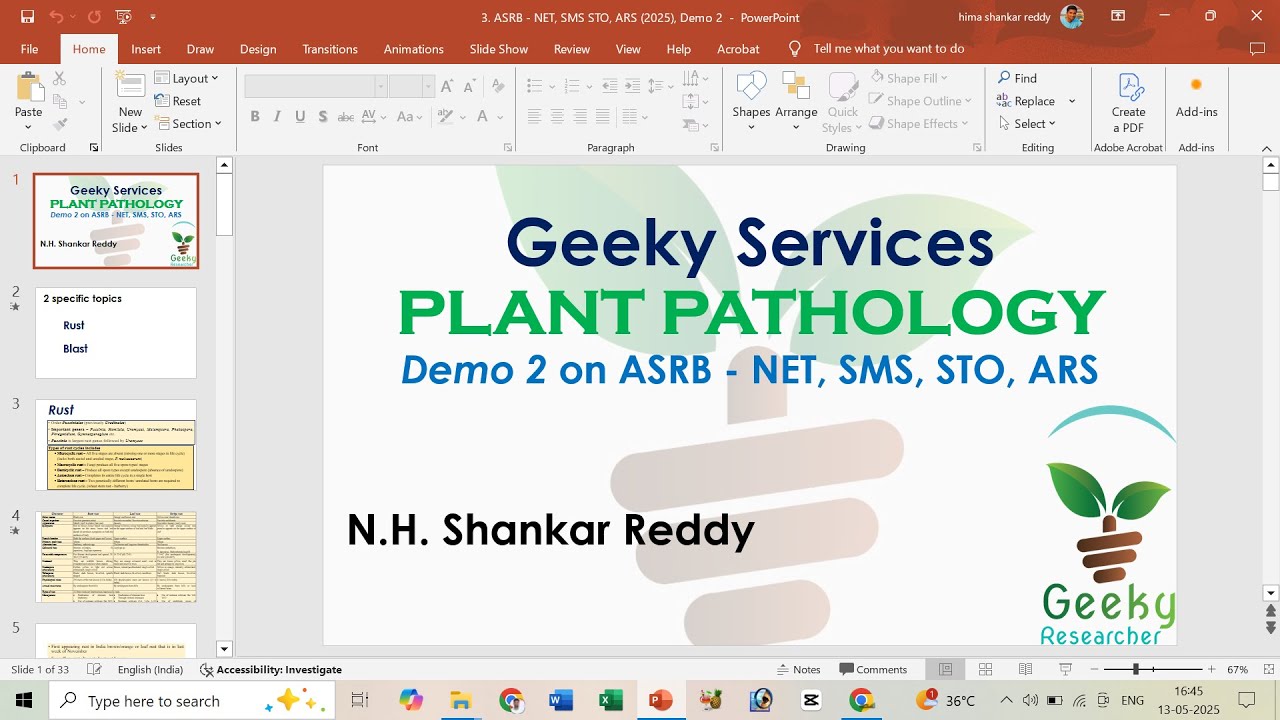
Task: Click the Paragraph dialog launcher arrow
Action: coord(714,148)
